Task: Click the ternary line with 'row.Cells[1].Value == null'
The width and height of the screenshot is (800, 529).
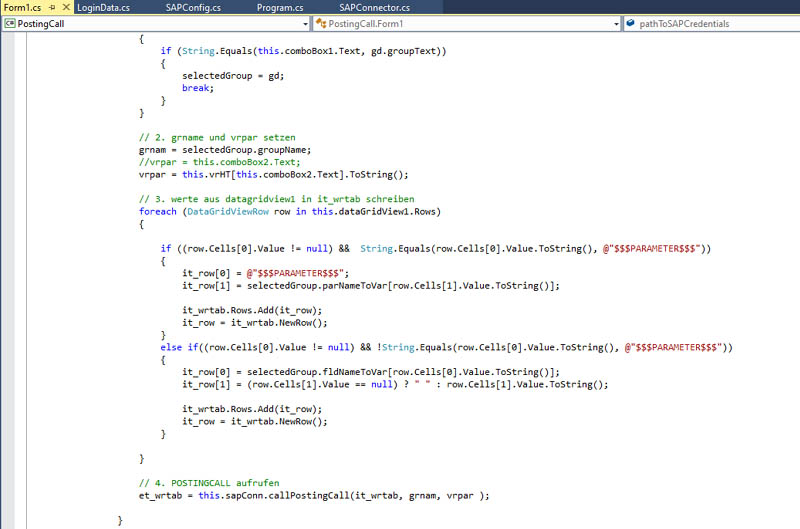Action: pos(395,384)
